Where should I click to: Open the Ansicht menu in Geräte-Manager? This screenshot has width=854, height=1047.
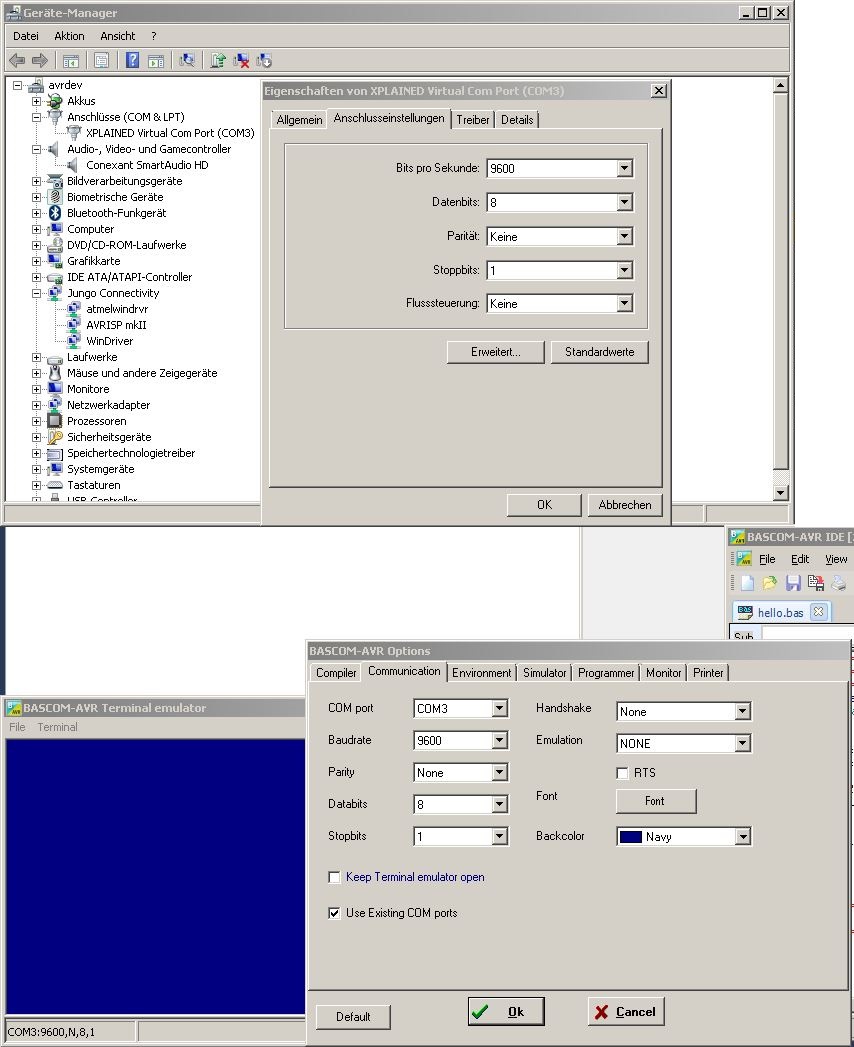tap(118, 36)
